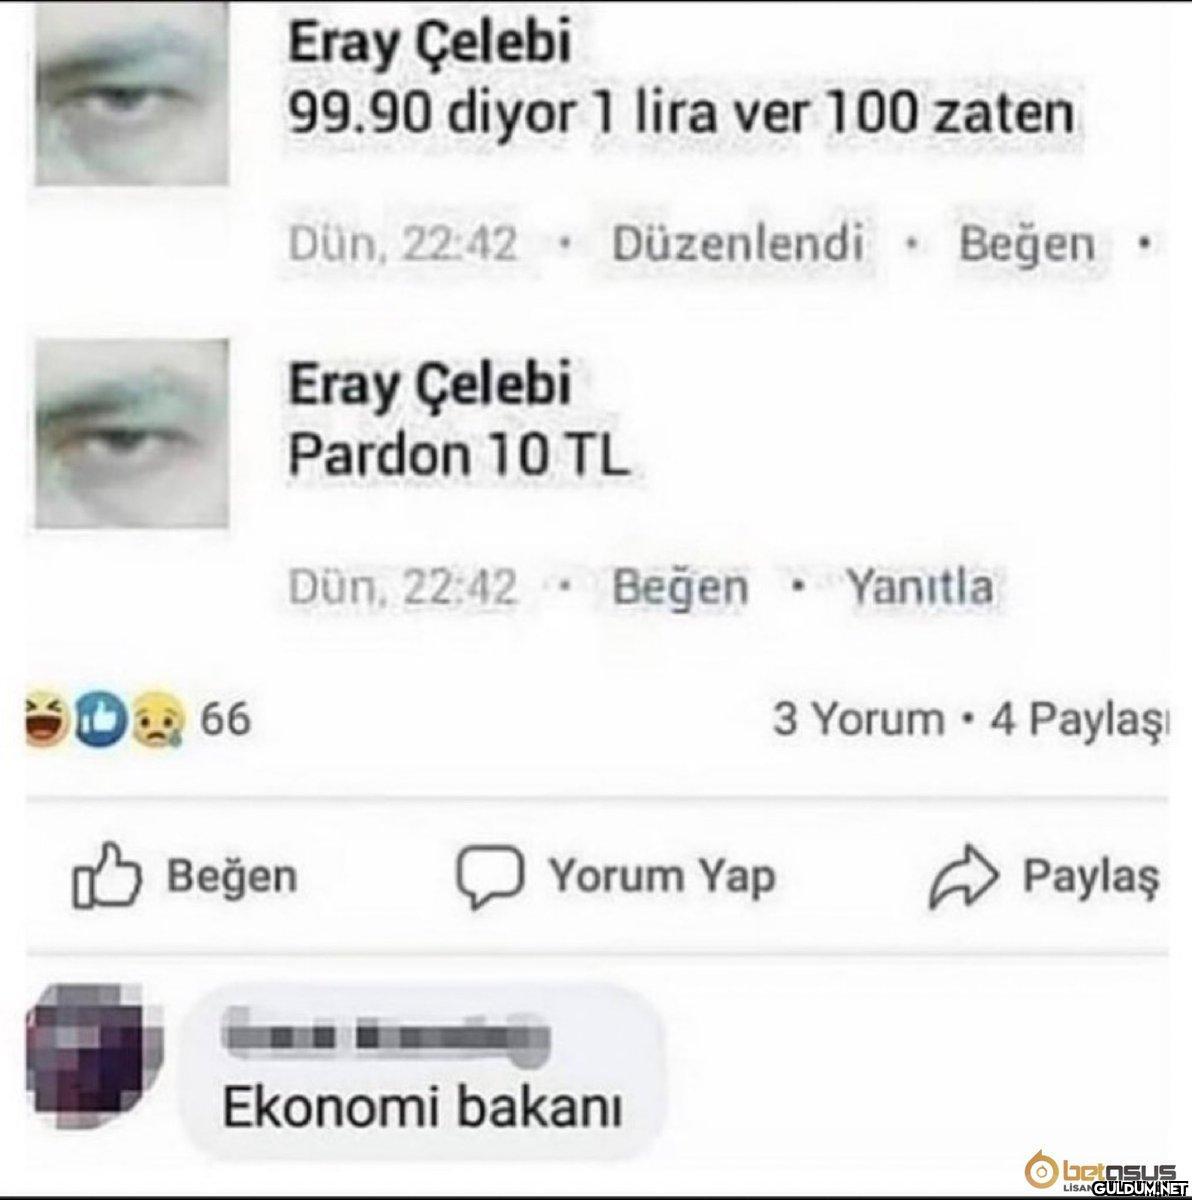This screenshot has height=1200, width=1192.
Task: Open the 4 Paylaşım shares count
Action: point(1078,719)
